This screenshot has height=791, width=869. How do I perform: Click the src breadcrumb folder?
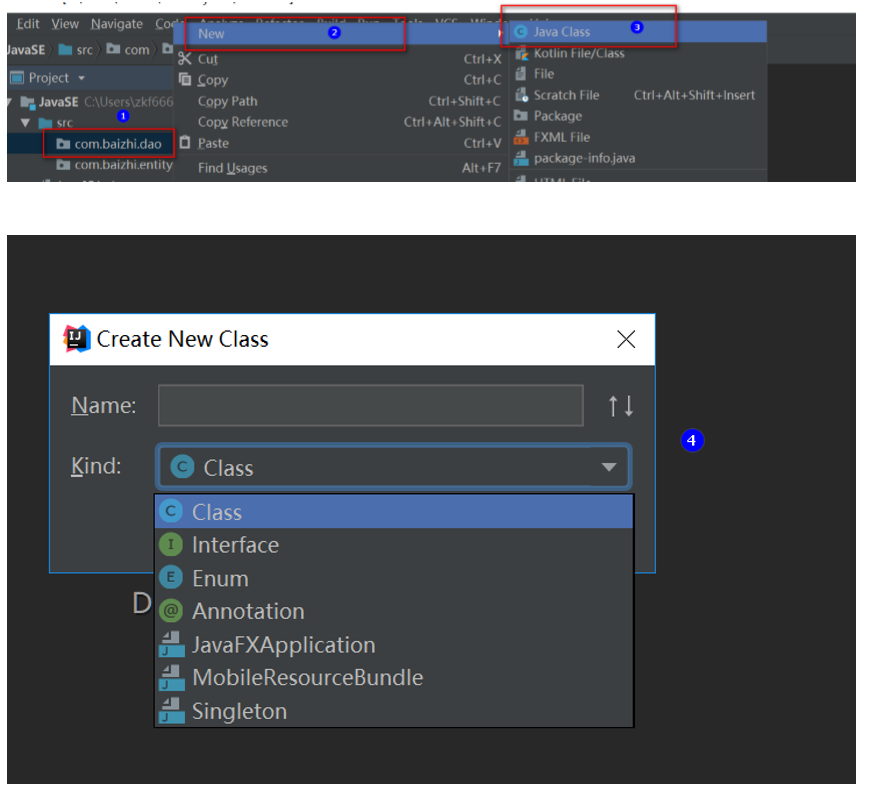coord(76,50)
